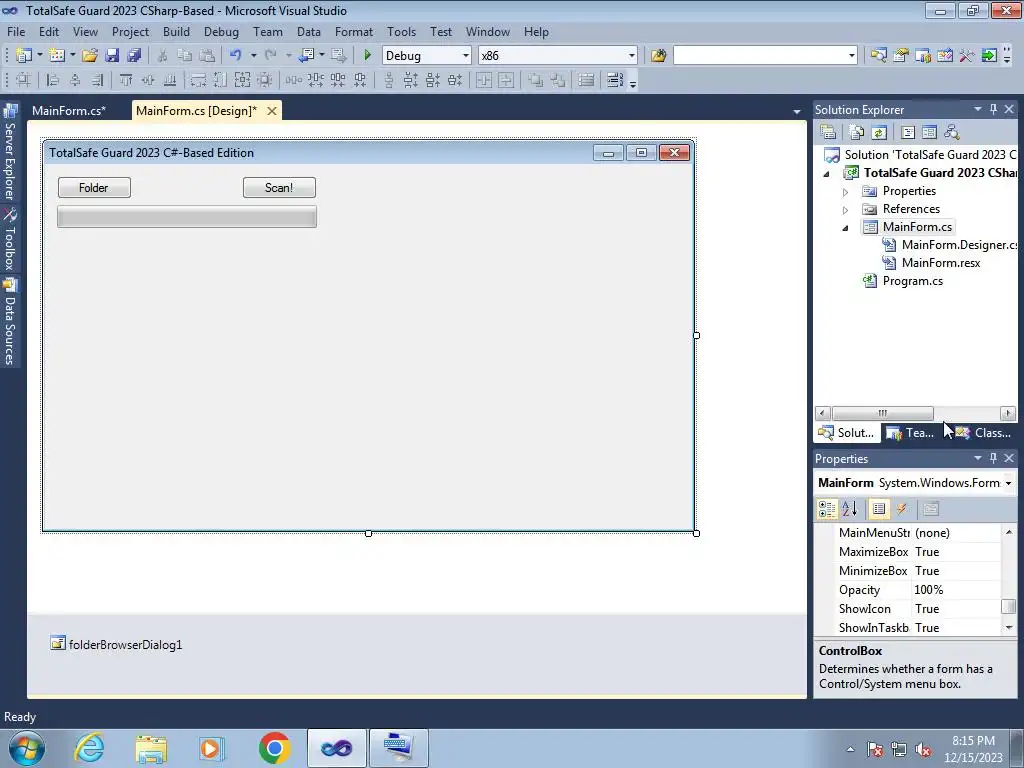1024x768 pixels.
Task: Select the Folder button on the form
Action: (94, 187)
